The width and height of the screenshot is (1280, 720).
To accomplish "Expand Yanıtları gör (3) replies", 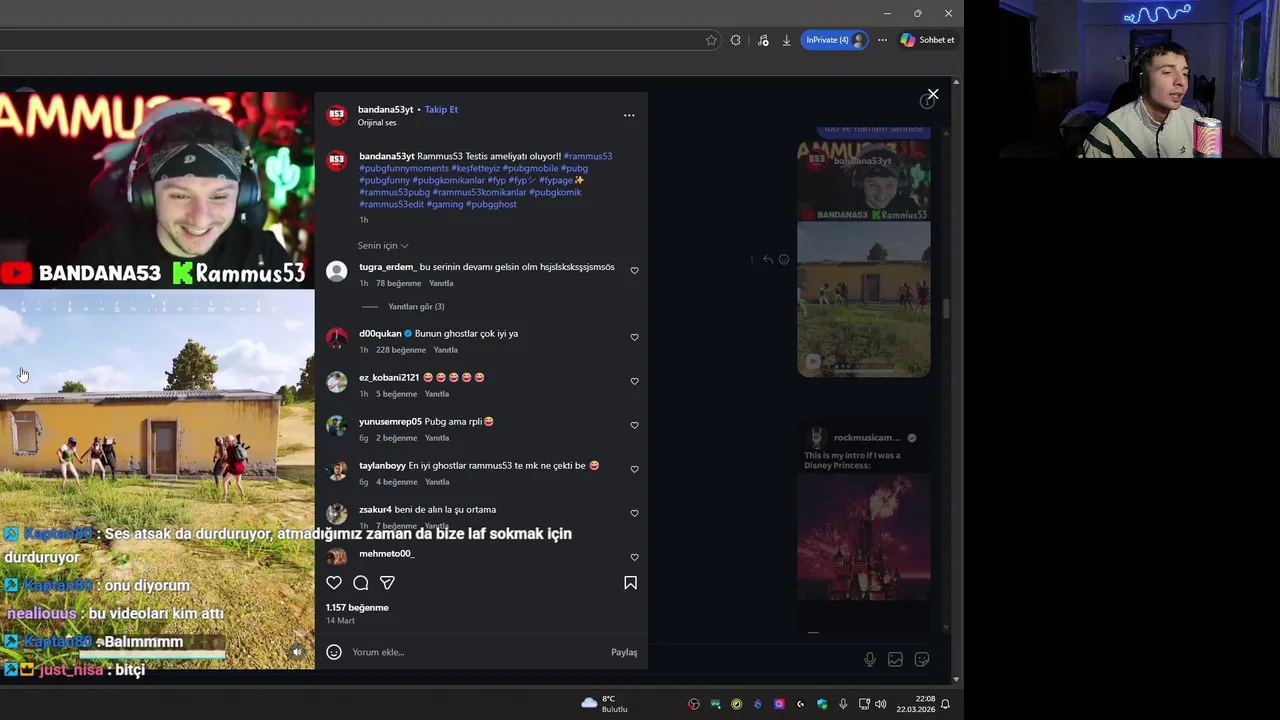I will tap(416, 306).
